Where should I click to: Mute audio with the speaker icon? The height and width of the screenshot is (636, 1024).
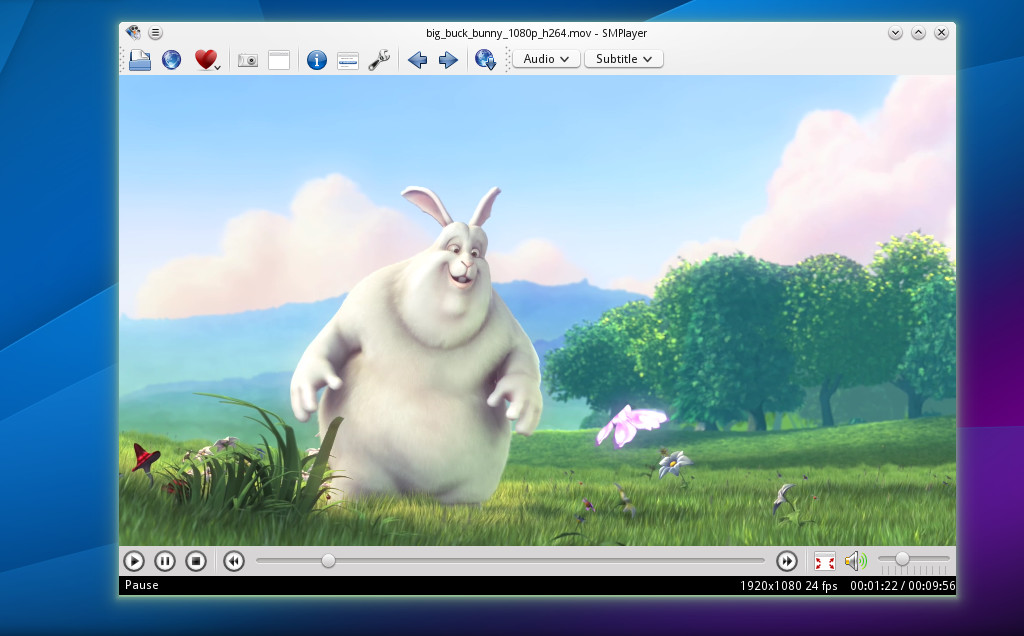tap(856, 561)
